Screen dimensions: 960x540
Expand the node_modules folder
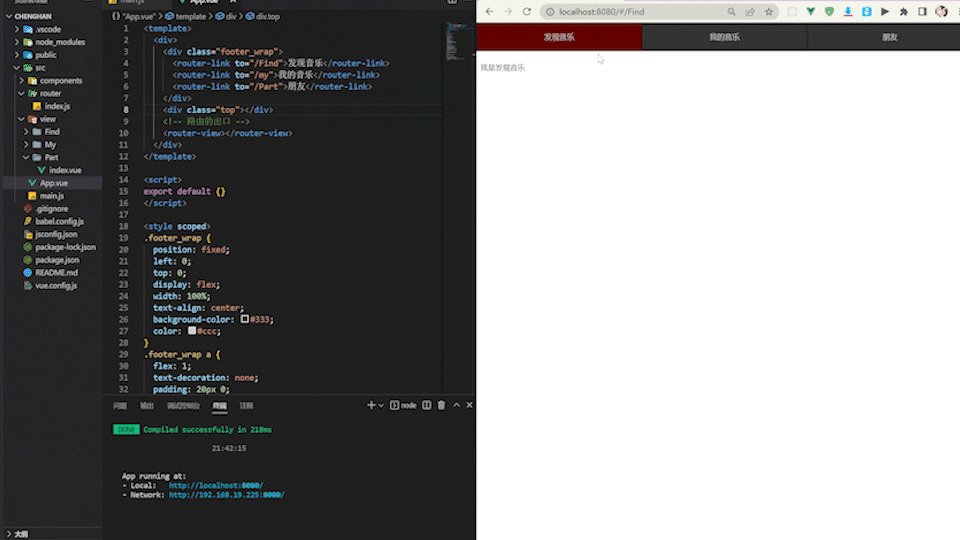17,42
